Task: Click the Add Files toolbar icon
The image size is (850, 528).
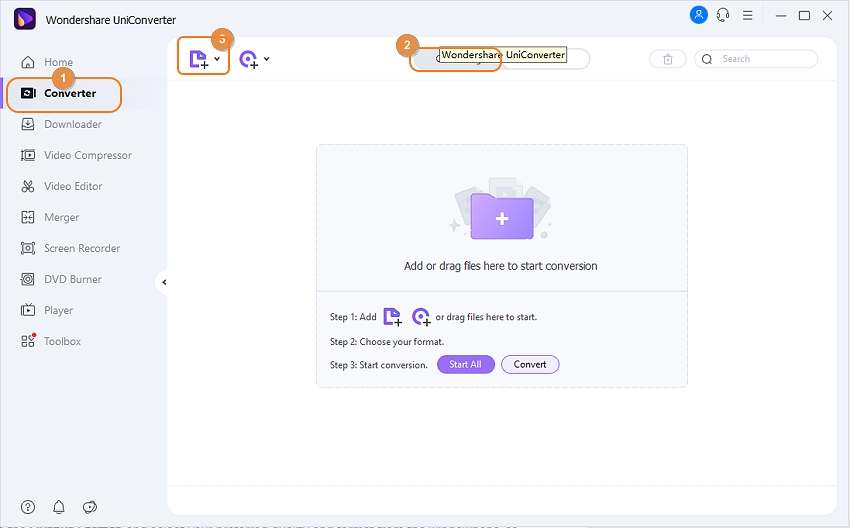Action: point(198,59)
